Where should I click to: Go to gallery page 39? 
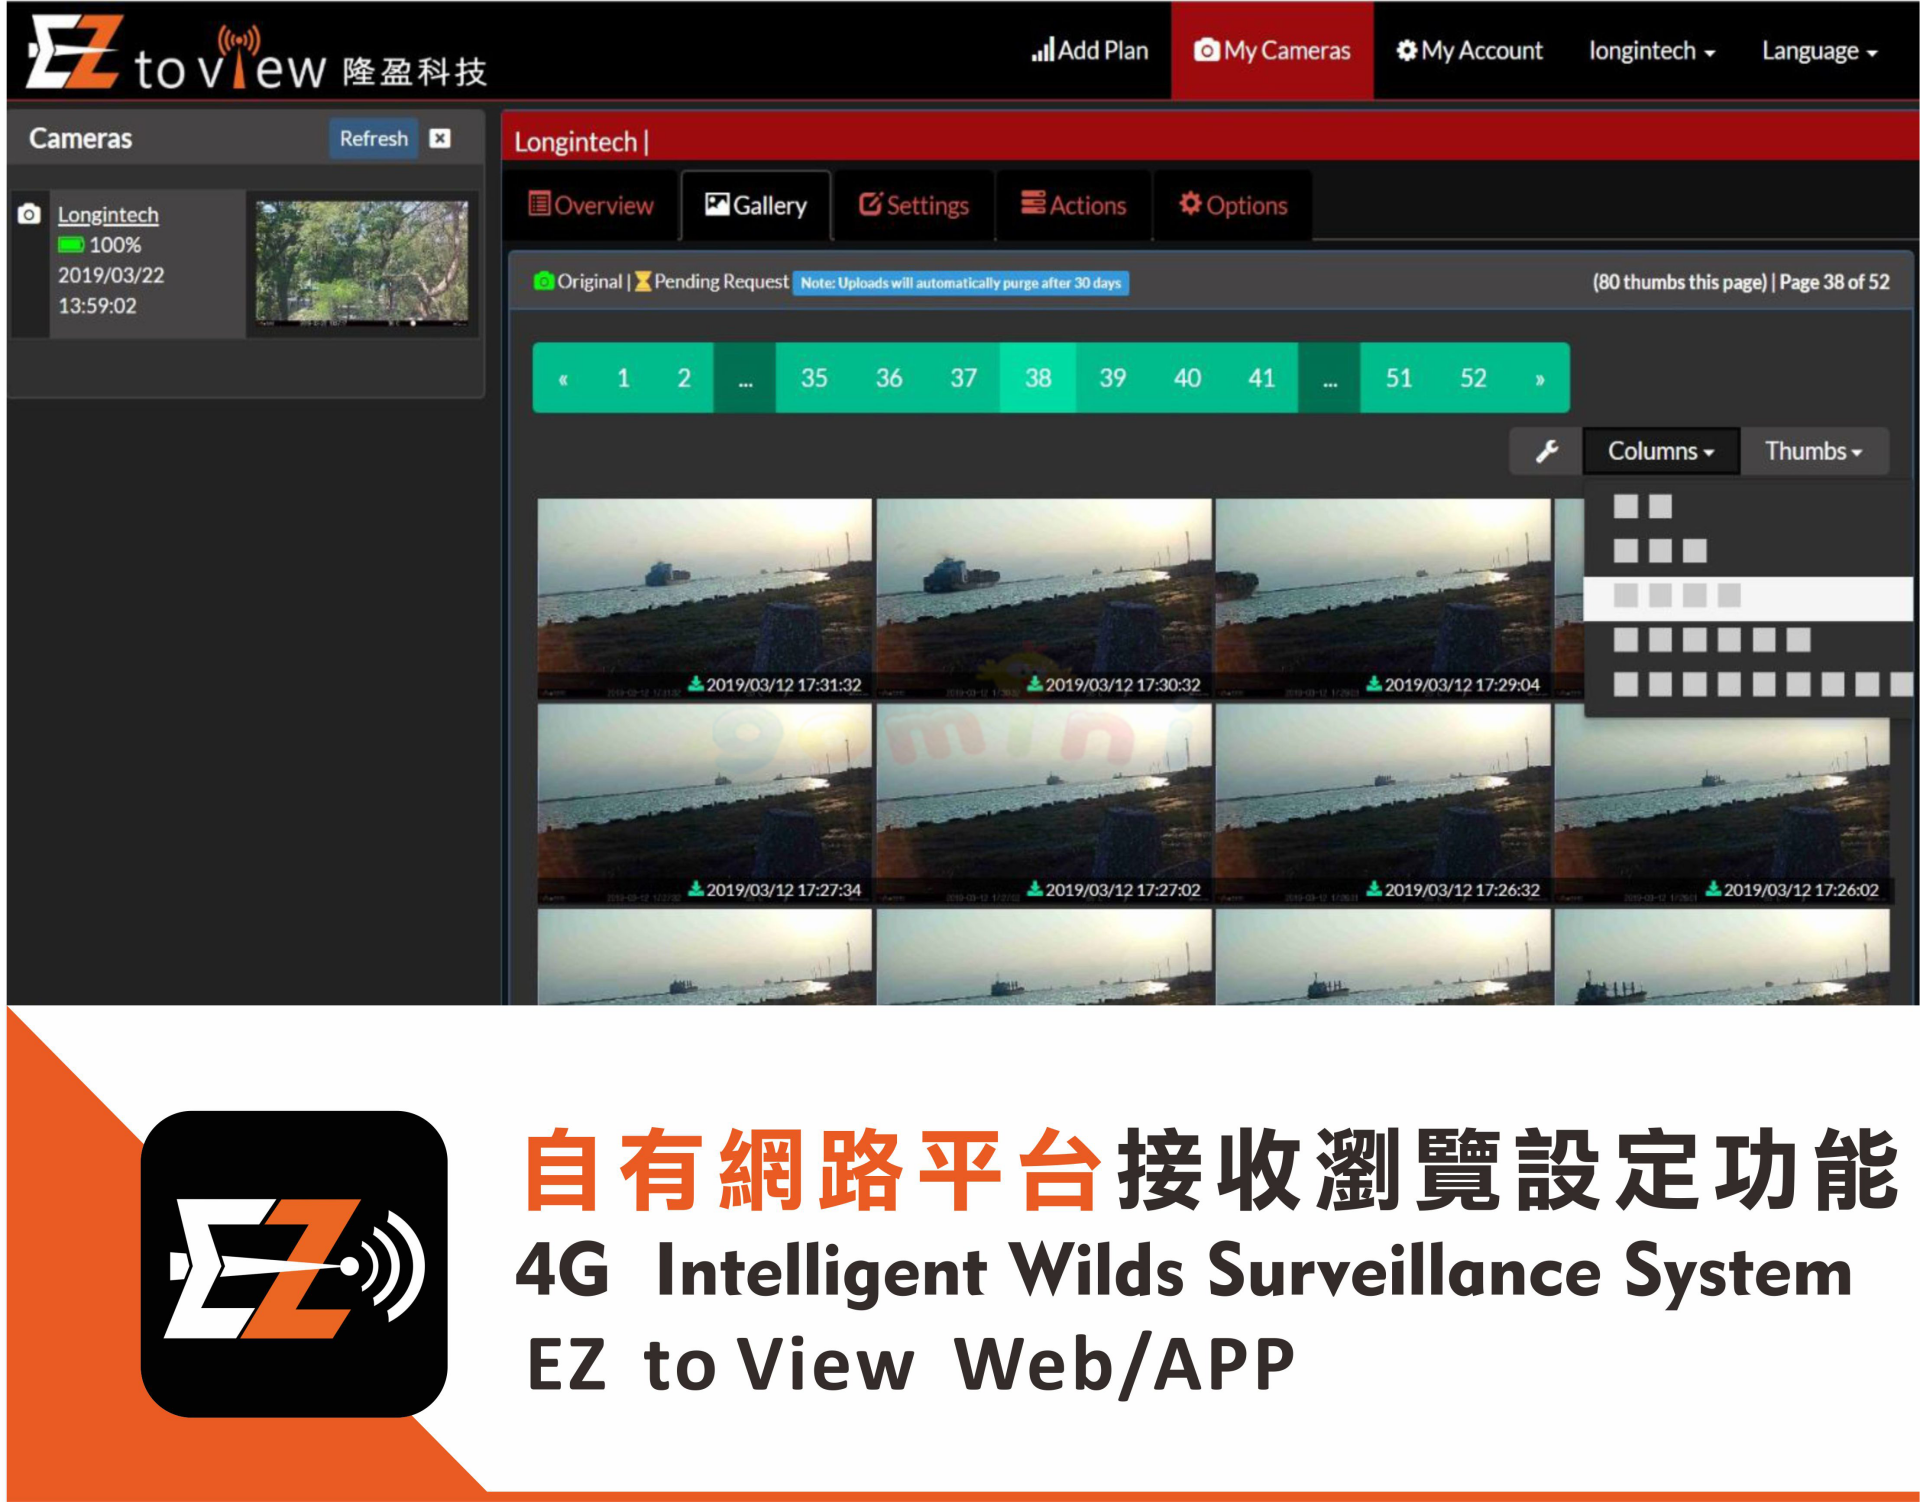point(1113,378)
